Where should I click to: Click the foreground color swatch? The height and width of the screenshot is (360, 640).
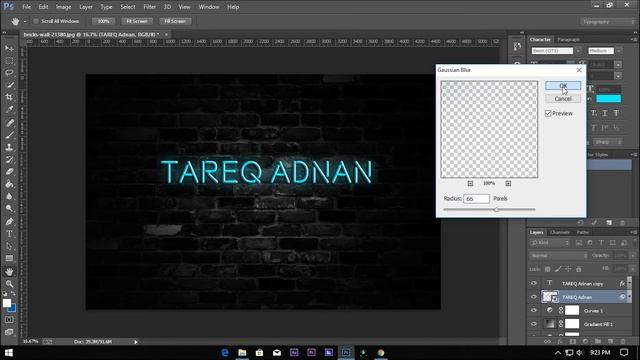pos(7,303)
